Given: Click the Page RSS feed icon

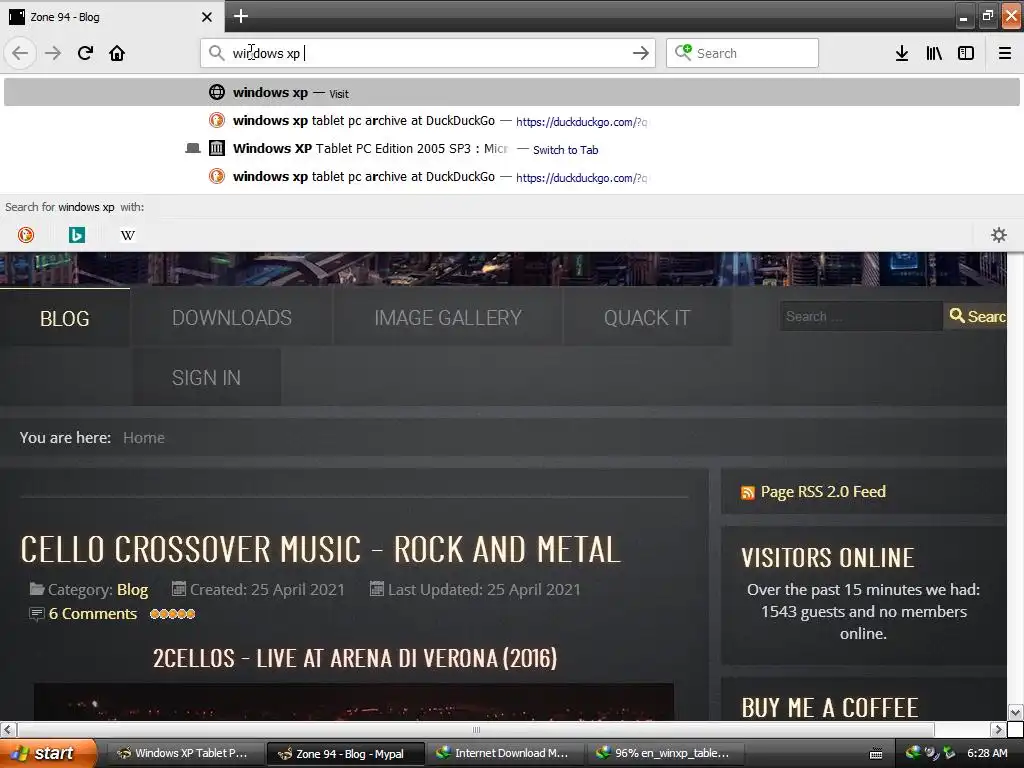Looking at the screenshot, I should coord(748,492).
